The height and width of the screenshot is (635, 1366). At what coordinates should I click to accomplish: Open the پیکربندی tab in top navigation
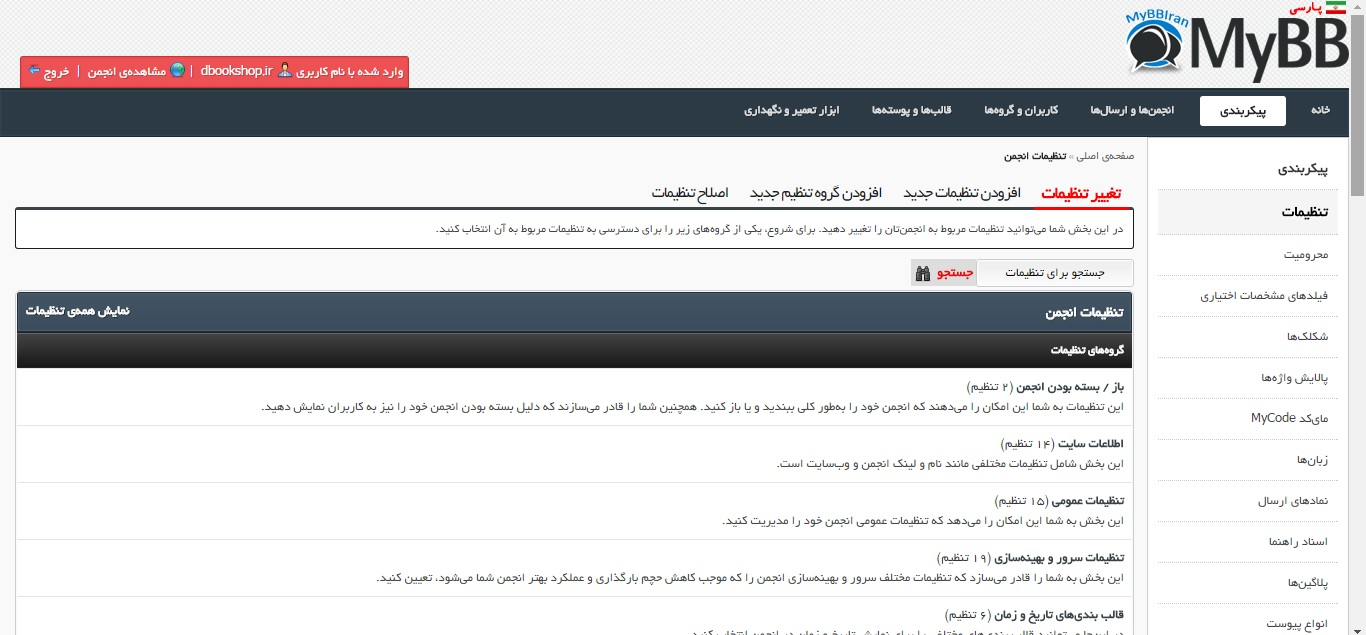coord(1243,111)
